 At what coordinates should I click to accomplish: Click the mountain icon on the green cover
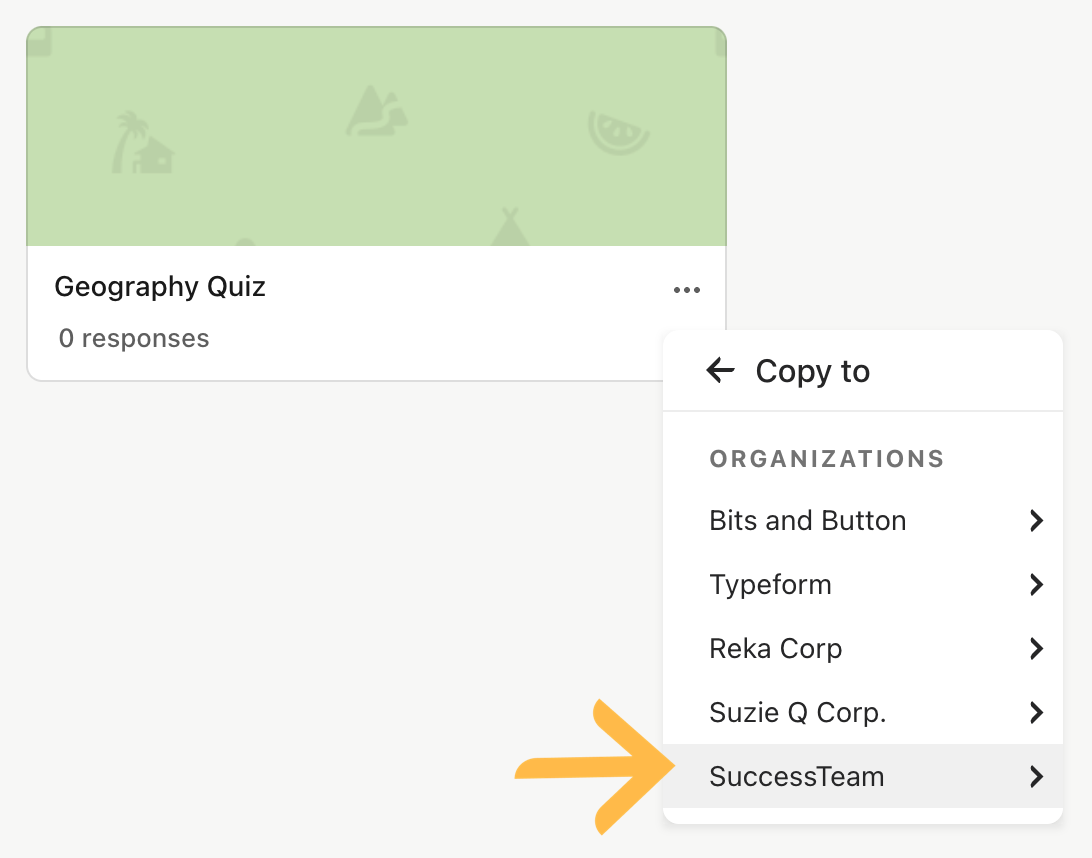click(x=377, y=111)
